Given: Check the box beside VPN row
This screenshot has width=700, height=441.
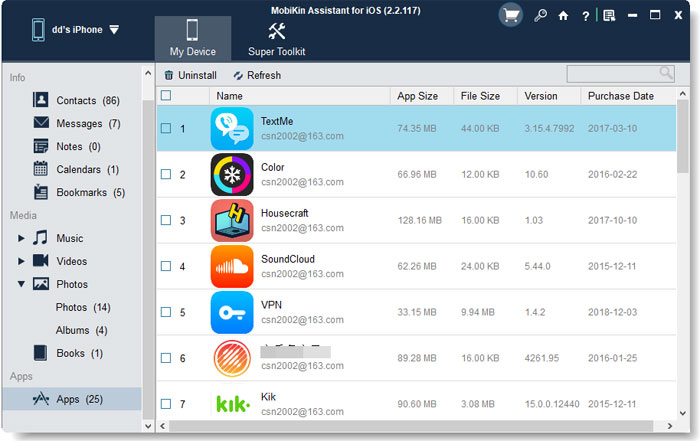Looking at the screenshot, I should click(x=166, y=312).
